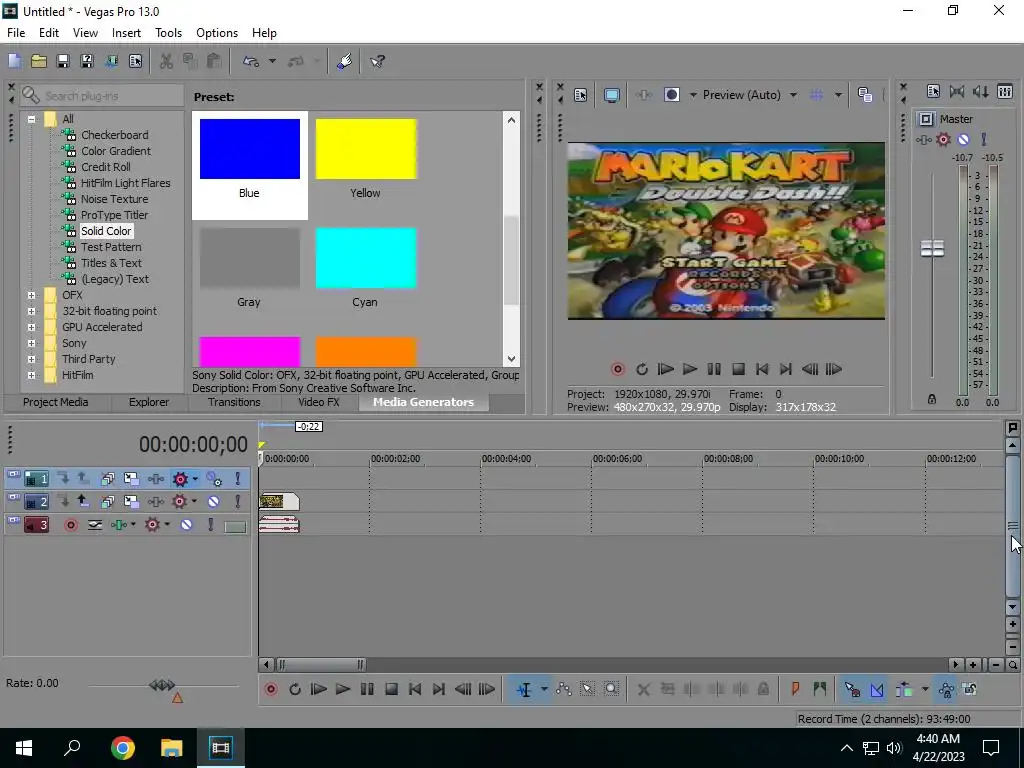Move the Master volume fader handle

pyautogui.click(x=932, y=248)
